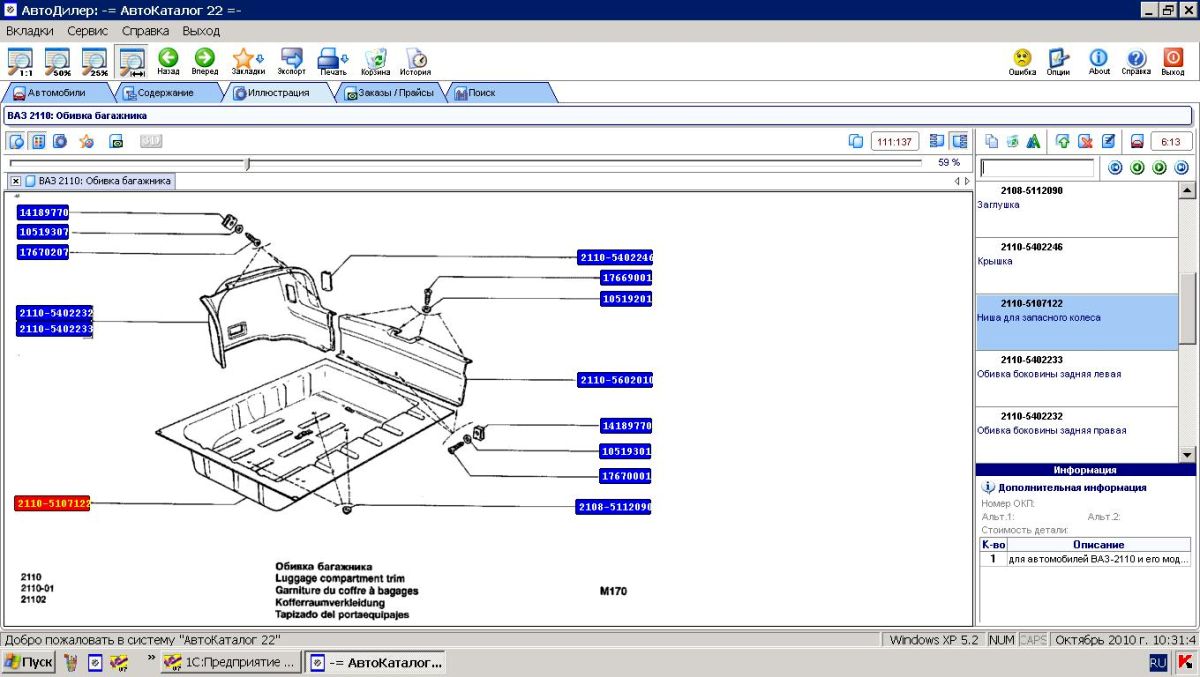Click the green up-arrow icon in parts panel
The image size is (1200, 677).
pyautogui.click(x=1063, y=141)
